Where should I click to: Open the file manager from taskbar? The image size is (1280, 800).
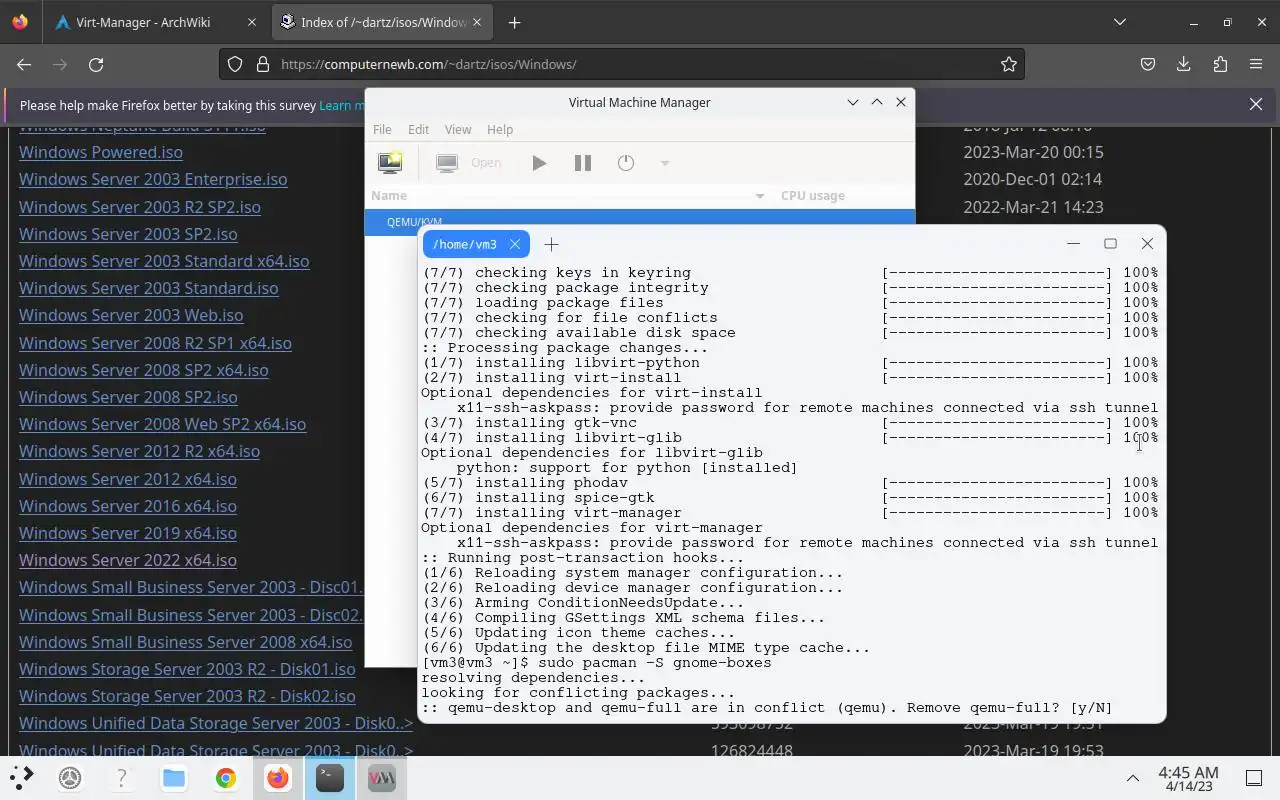pyautogui.click(x=174, y=777)
